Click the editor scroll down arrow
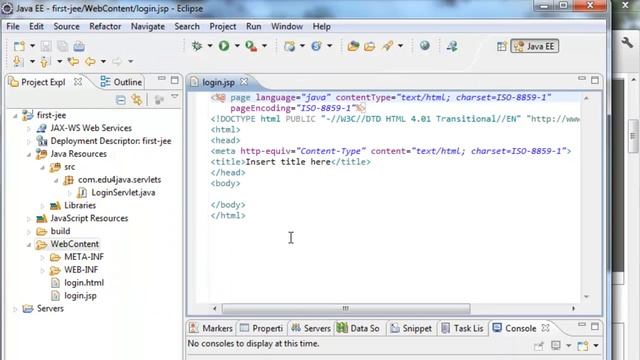Image resolution: width=640 pixels, height=360 pixels. click(x=586, y=297)
